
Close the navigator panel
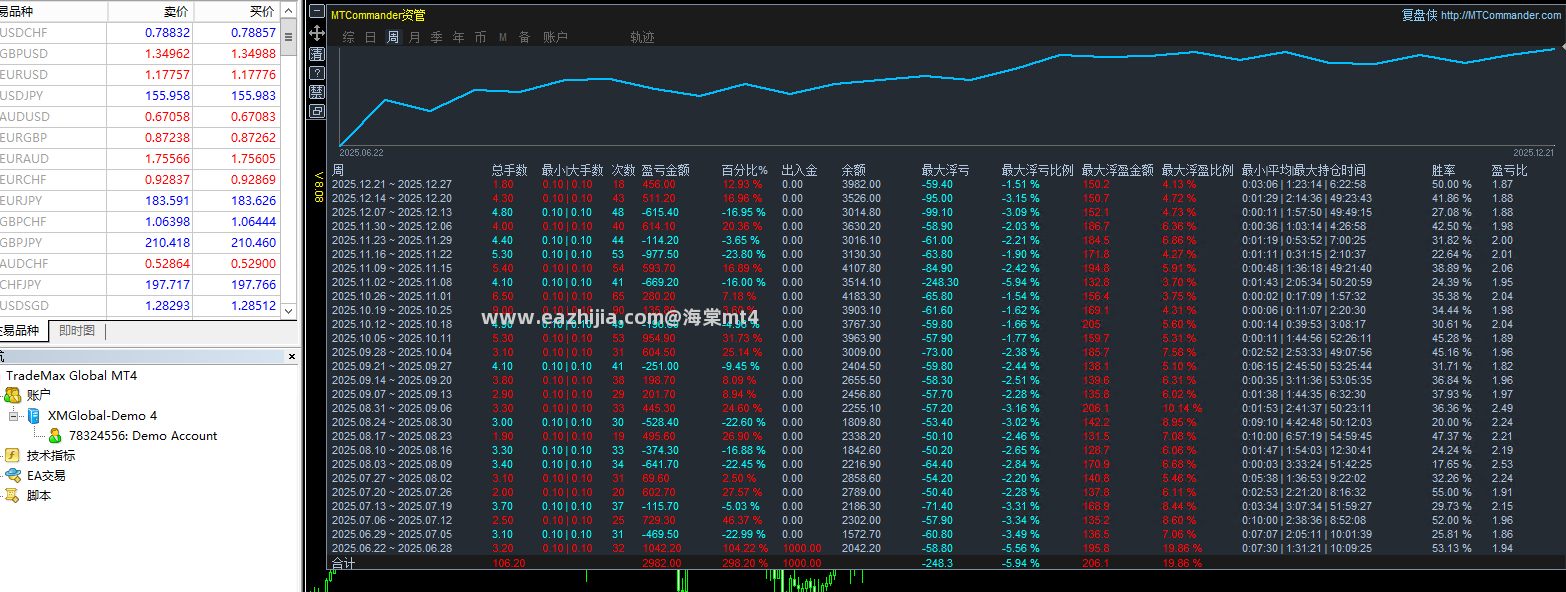pos(292,356)
